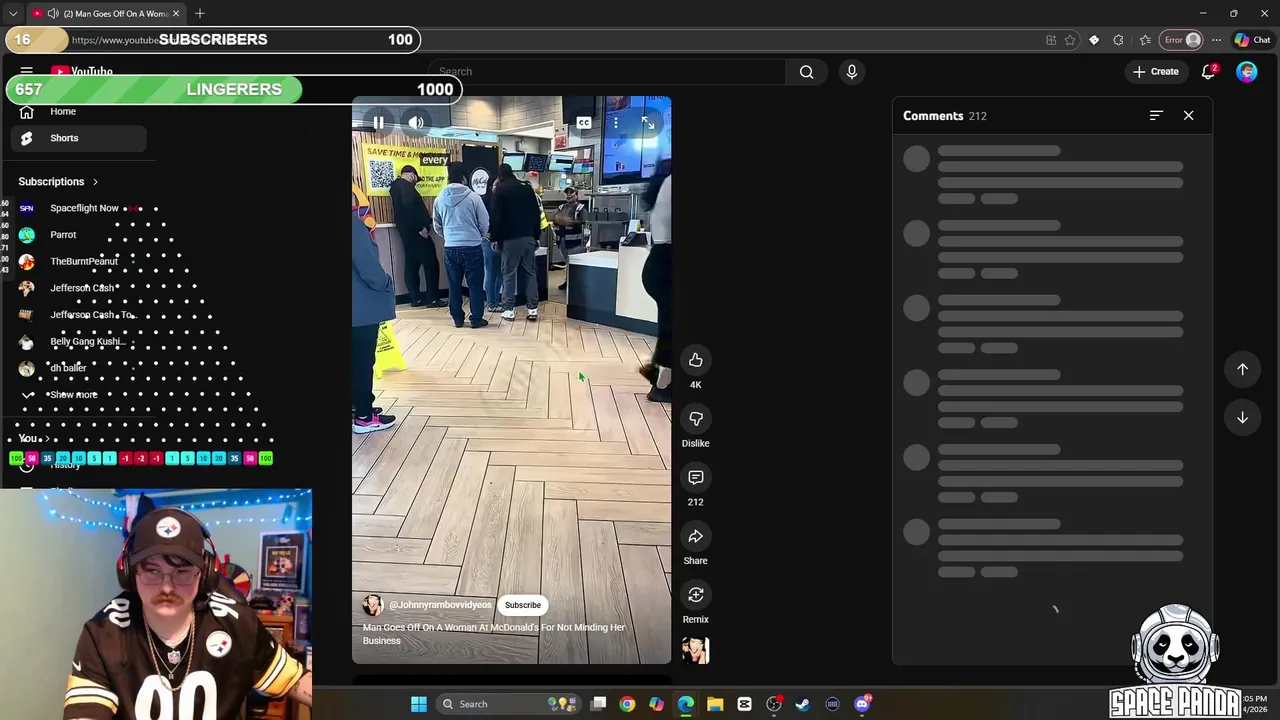Open the Windows Start menu
1280x720 pixels.
pyautogui.click(x=419, y=704)
